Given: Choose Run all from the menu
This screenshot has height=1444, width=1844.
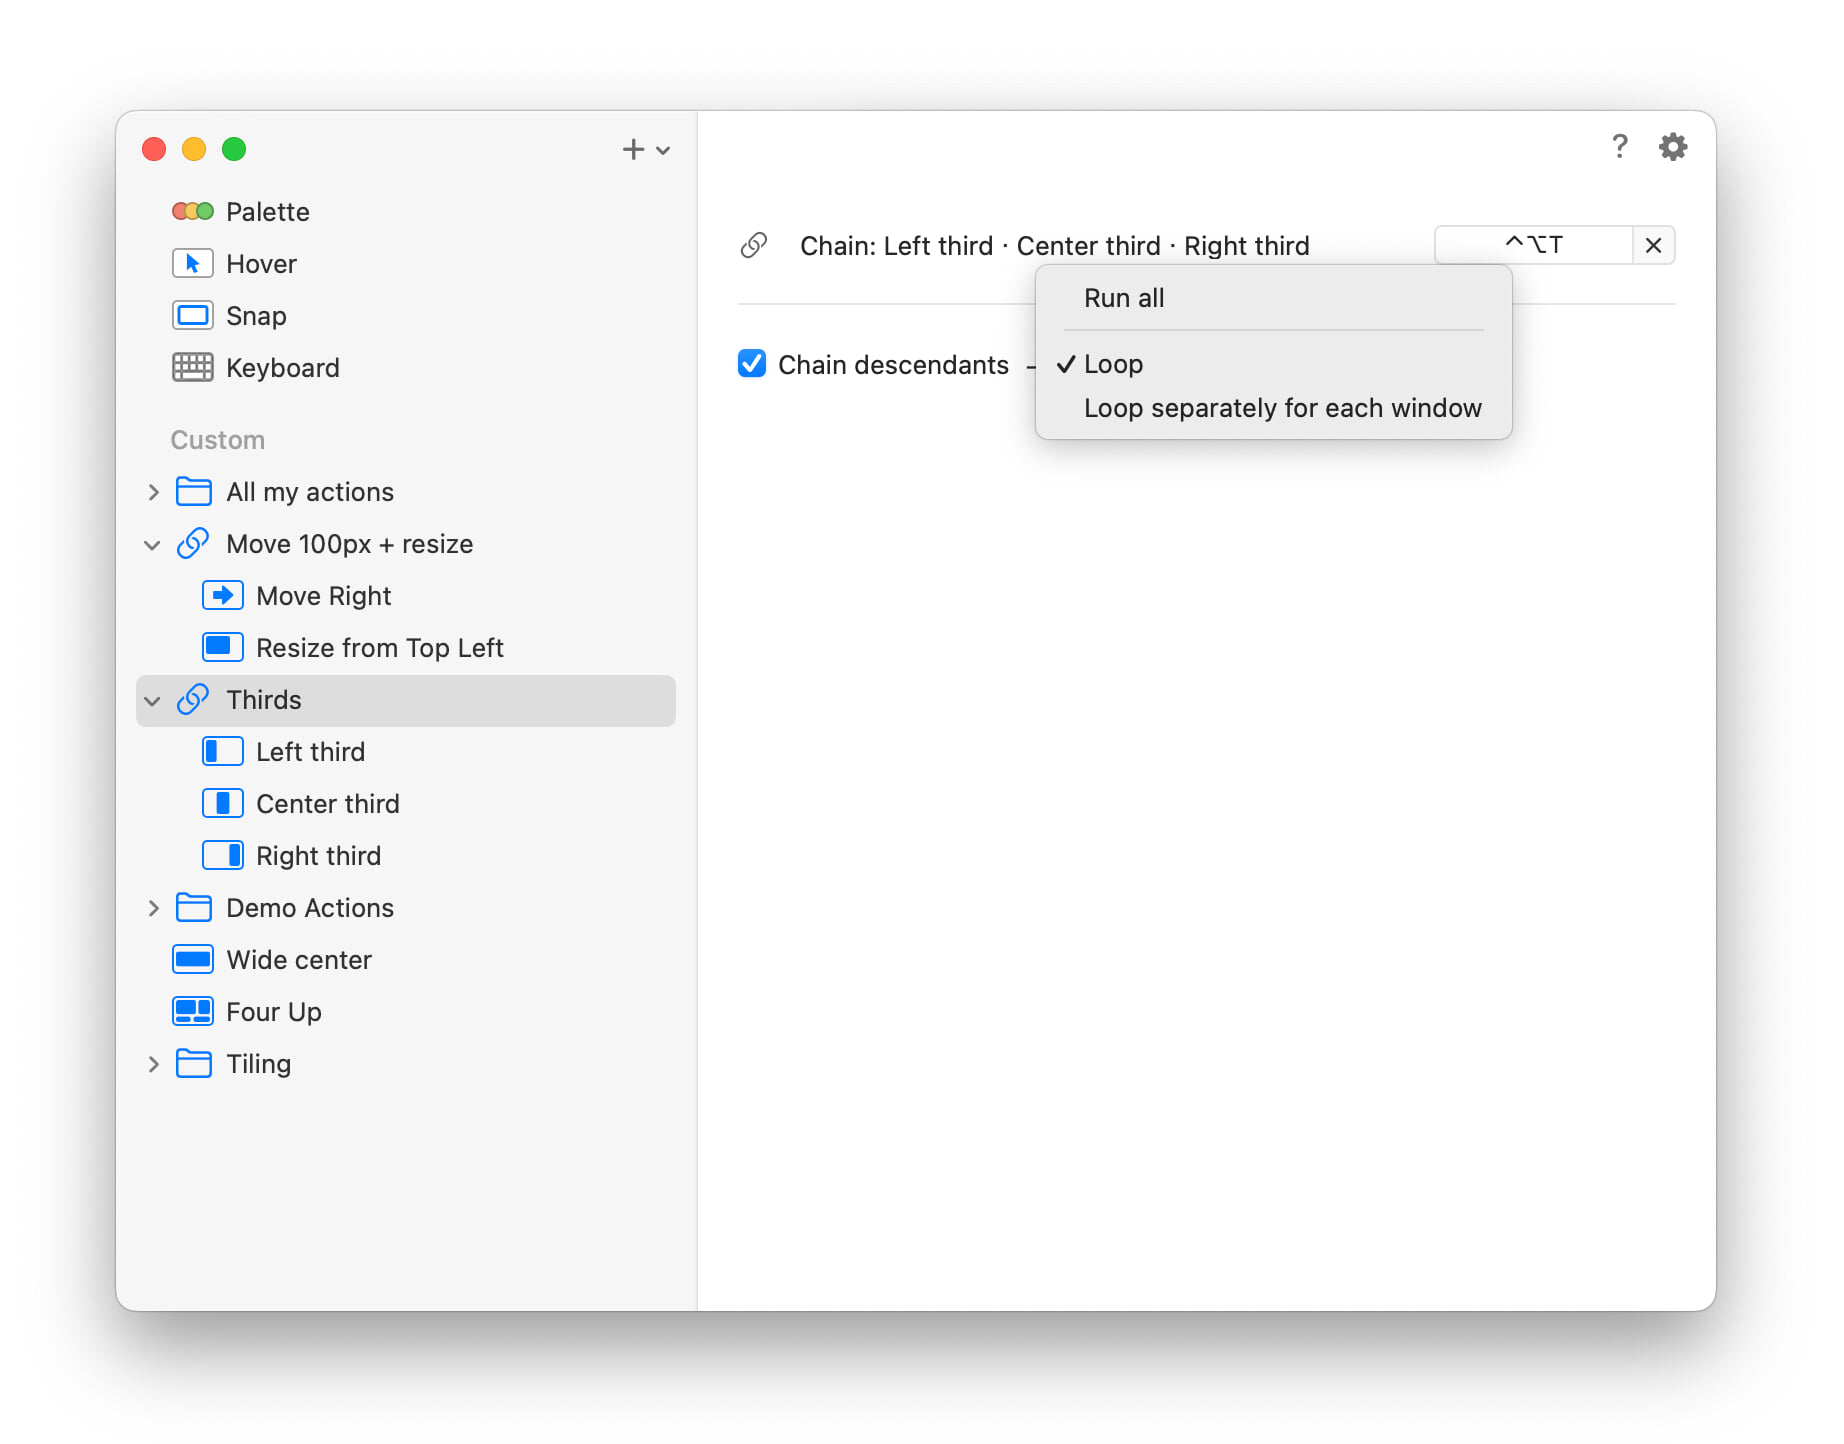Looking at the screenshot, I should [x=1124, y=298].
